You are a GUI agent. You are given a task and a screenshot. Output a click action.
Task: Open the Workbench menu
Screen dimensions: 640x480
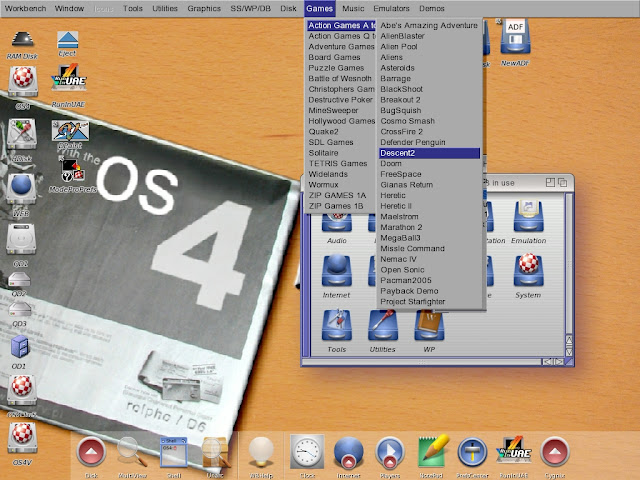click(26, 8)
